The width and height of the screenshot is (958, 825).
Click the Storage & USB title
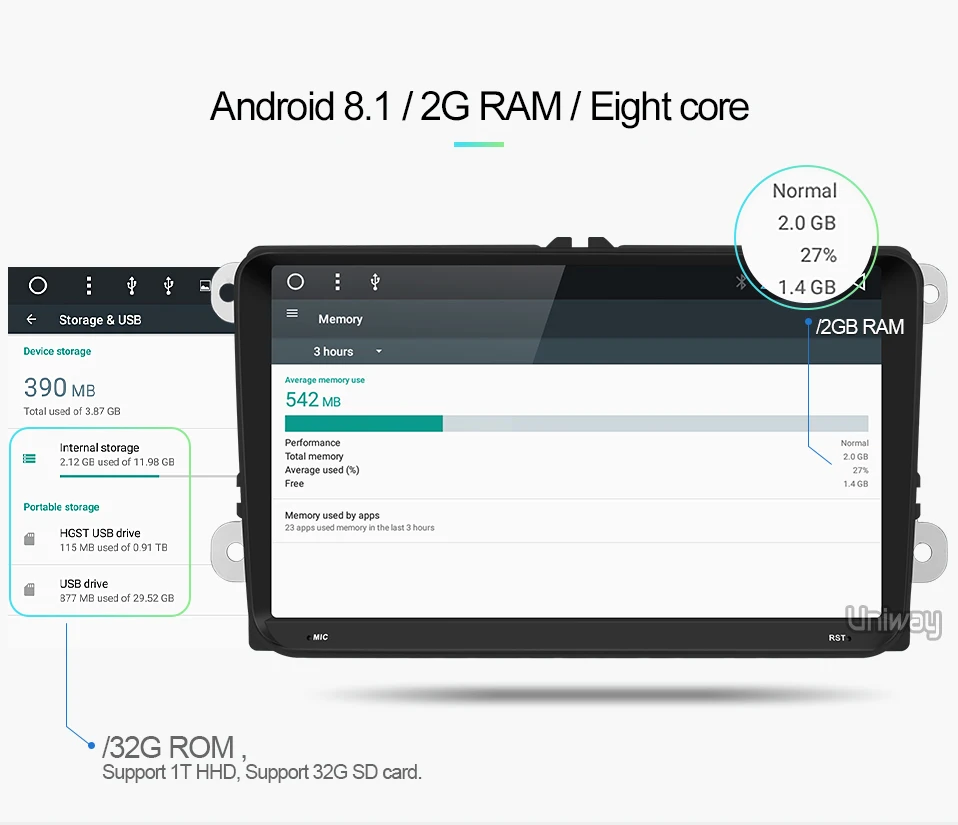pos(100,320)
